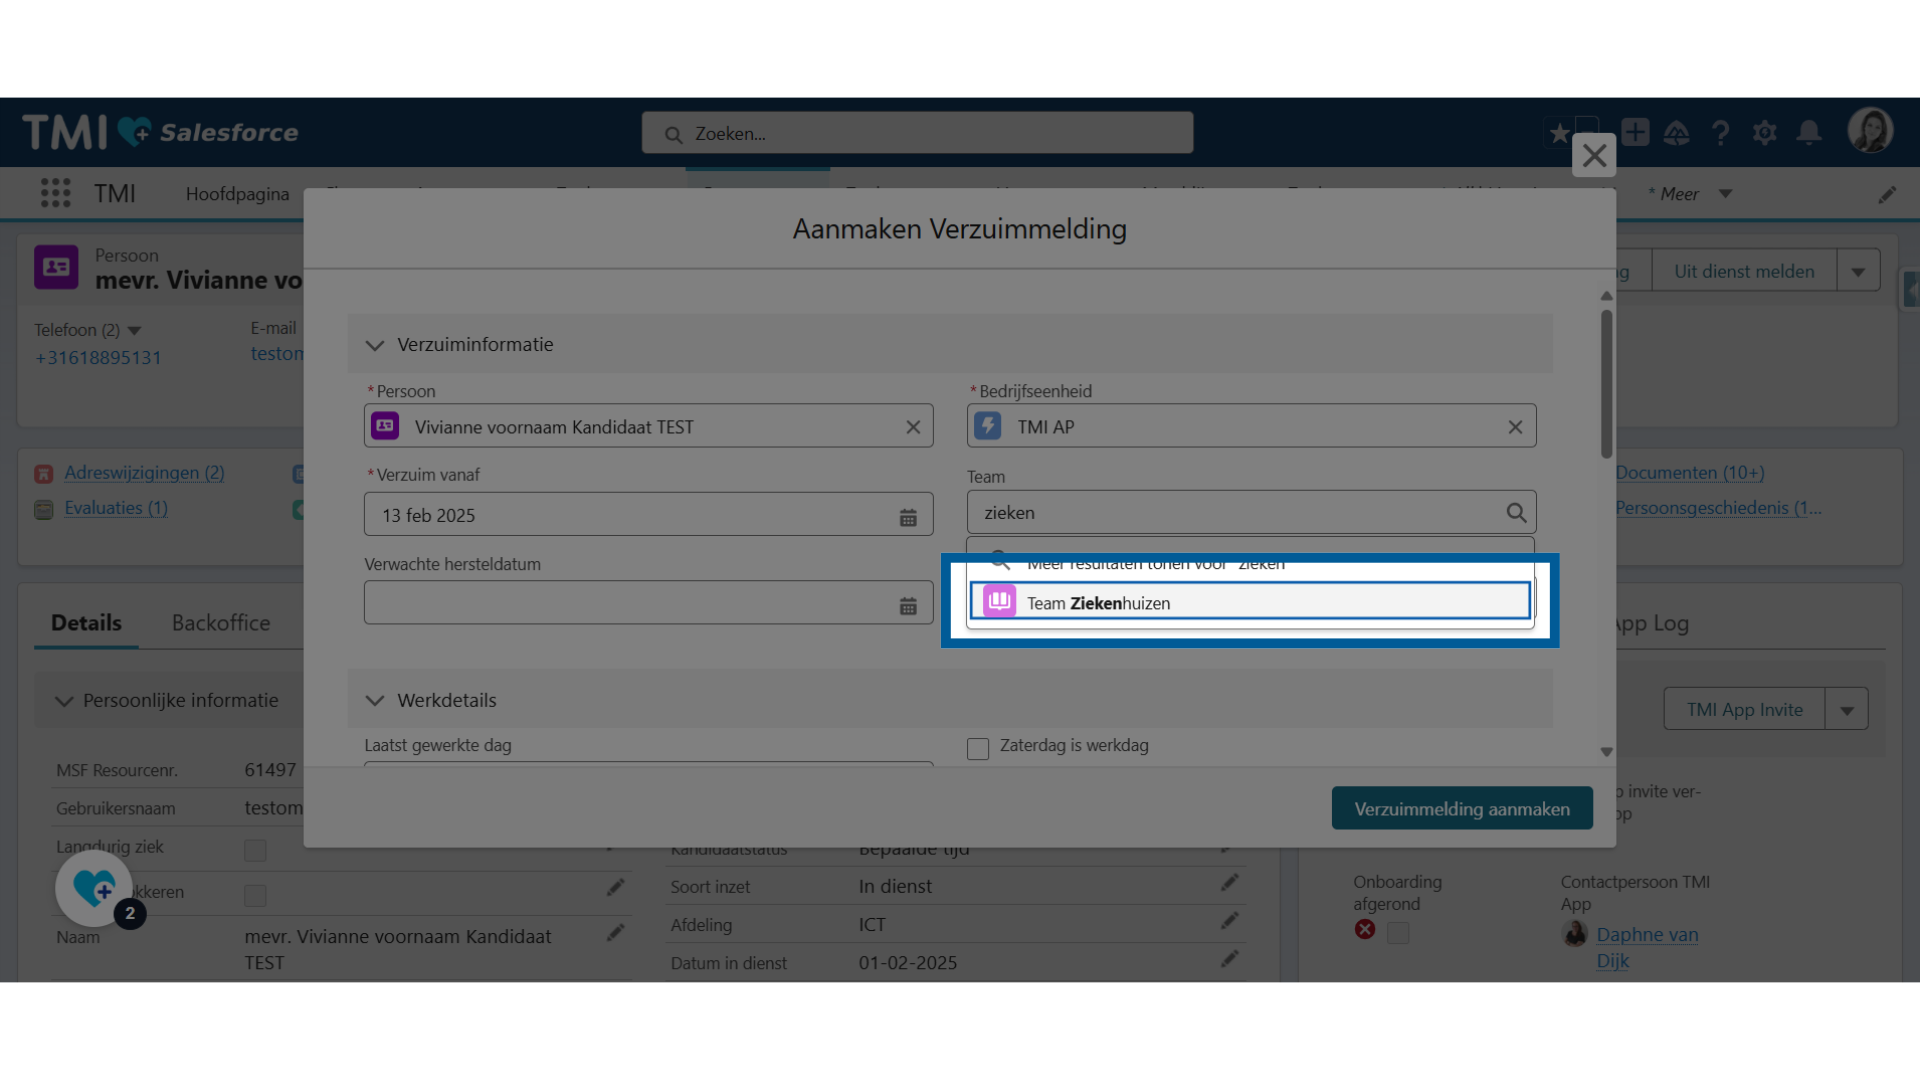Switch to Backoffice tab
This screenshot has height=1080, width=1920.
220,622
